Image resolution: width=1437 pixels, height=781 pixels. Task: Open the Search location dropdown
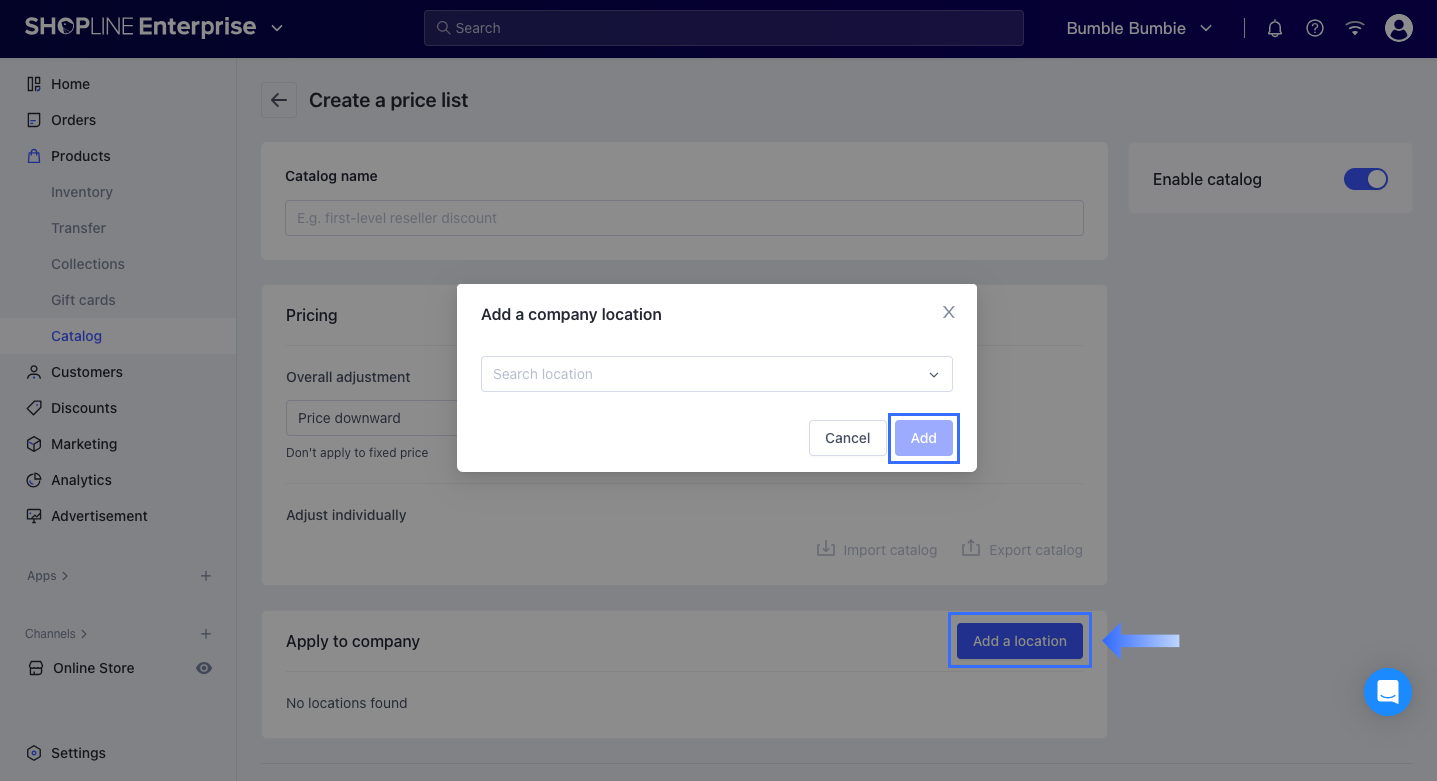[716, 374]
